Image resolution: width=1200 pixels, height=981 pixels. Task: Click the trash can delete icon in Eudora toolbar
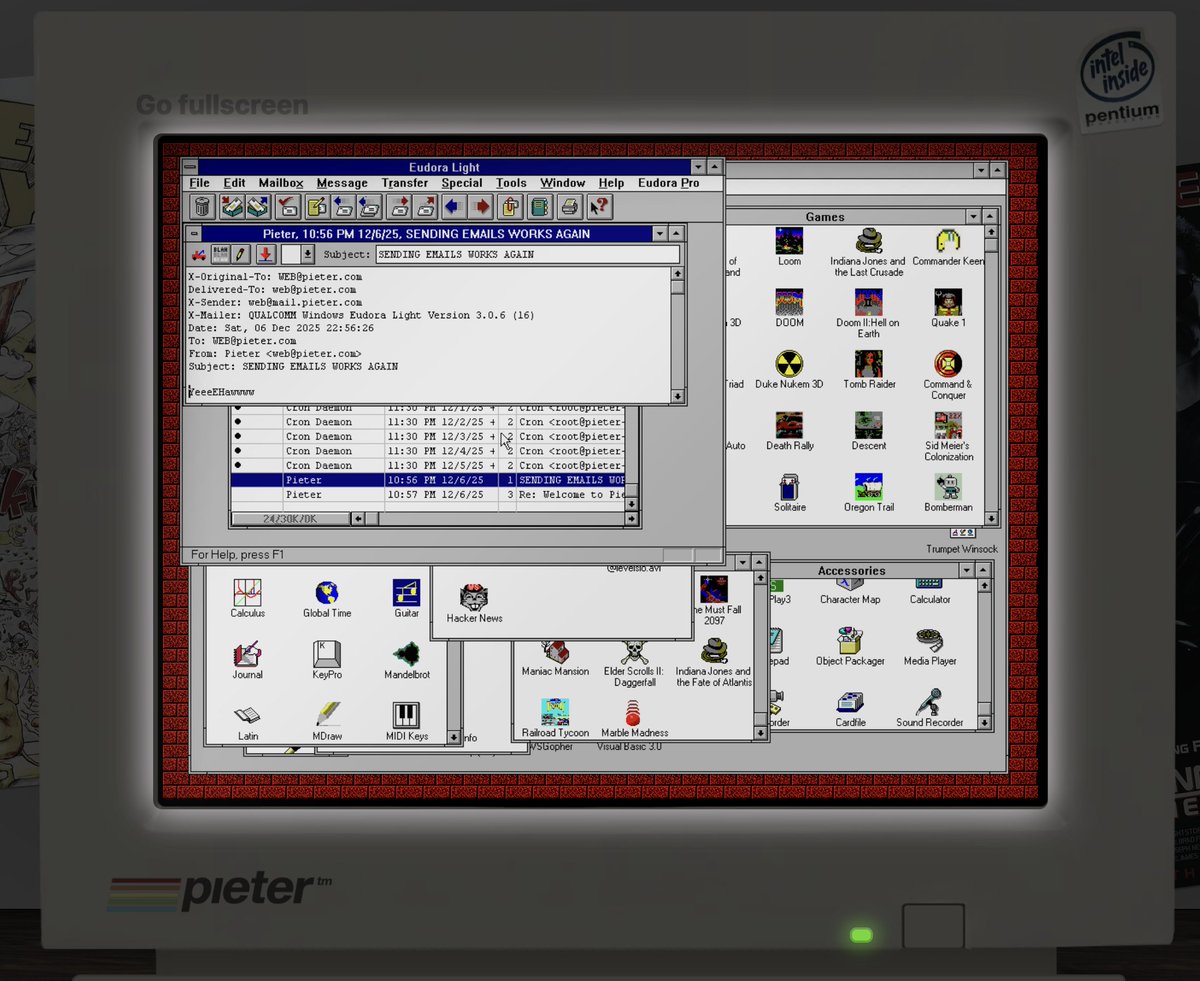pyautogui.click(x=202, y=206)
